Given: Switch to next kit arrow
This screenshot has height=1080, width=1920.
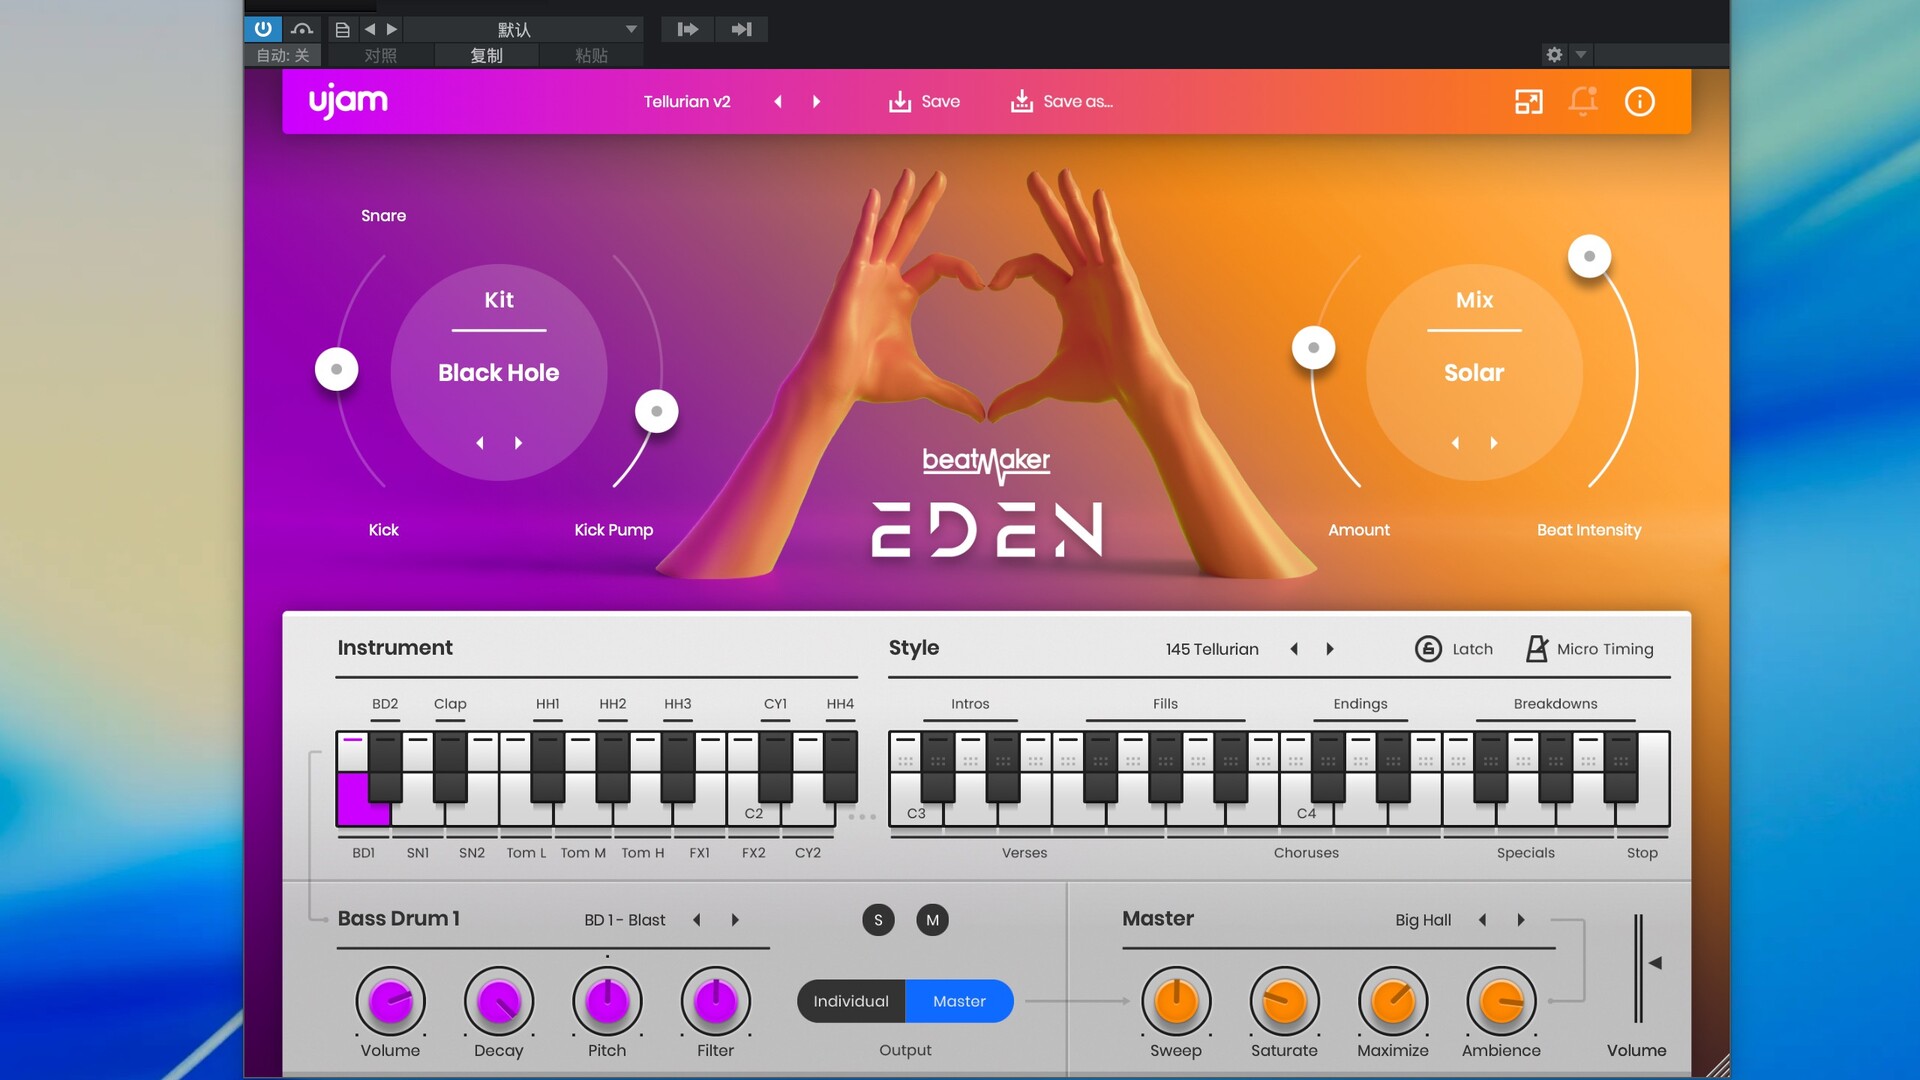Looking at the screenshot, I should [518, 442].
